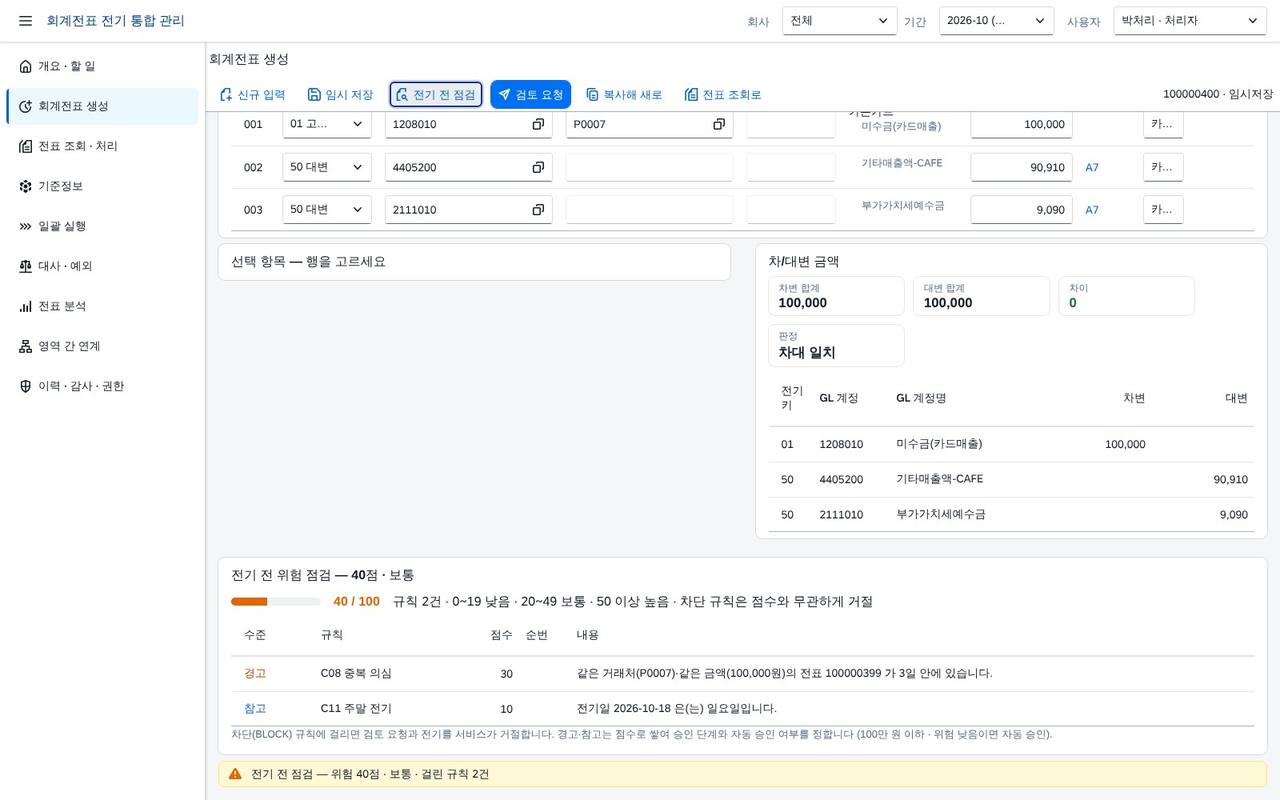Click 차대 일치 판정 value

click(807, 353)
